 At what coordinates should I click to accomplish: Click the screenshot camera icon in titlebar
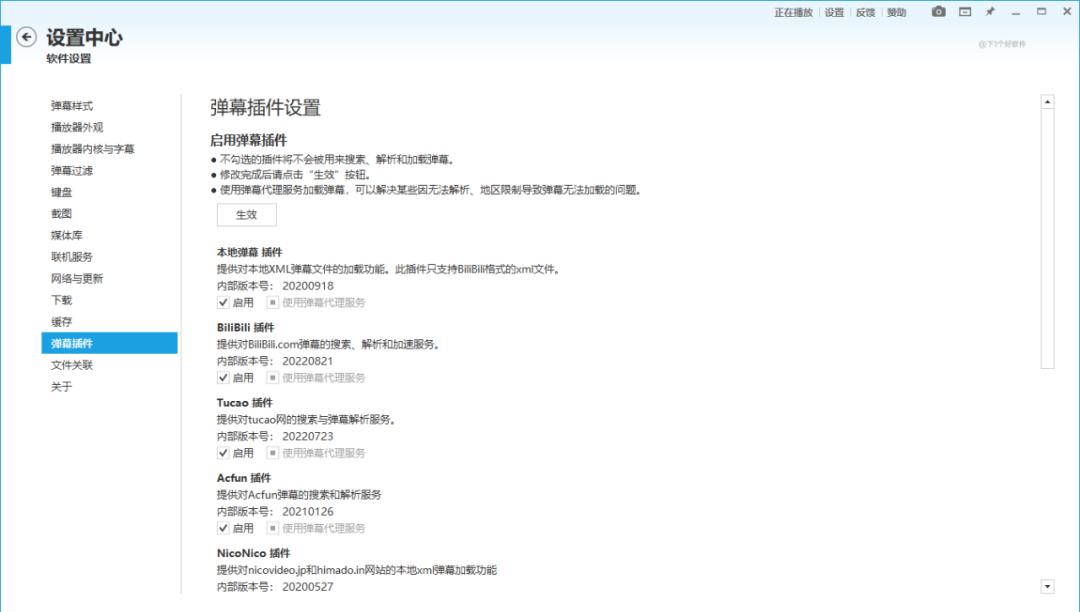937,13
